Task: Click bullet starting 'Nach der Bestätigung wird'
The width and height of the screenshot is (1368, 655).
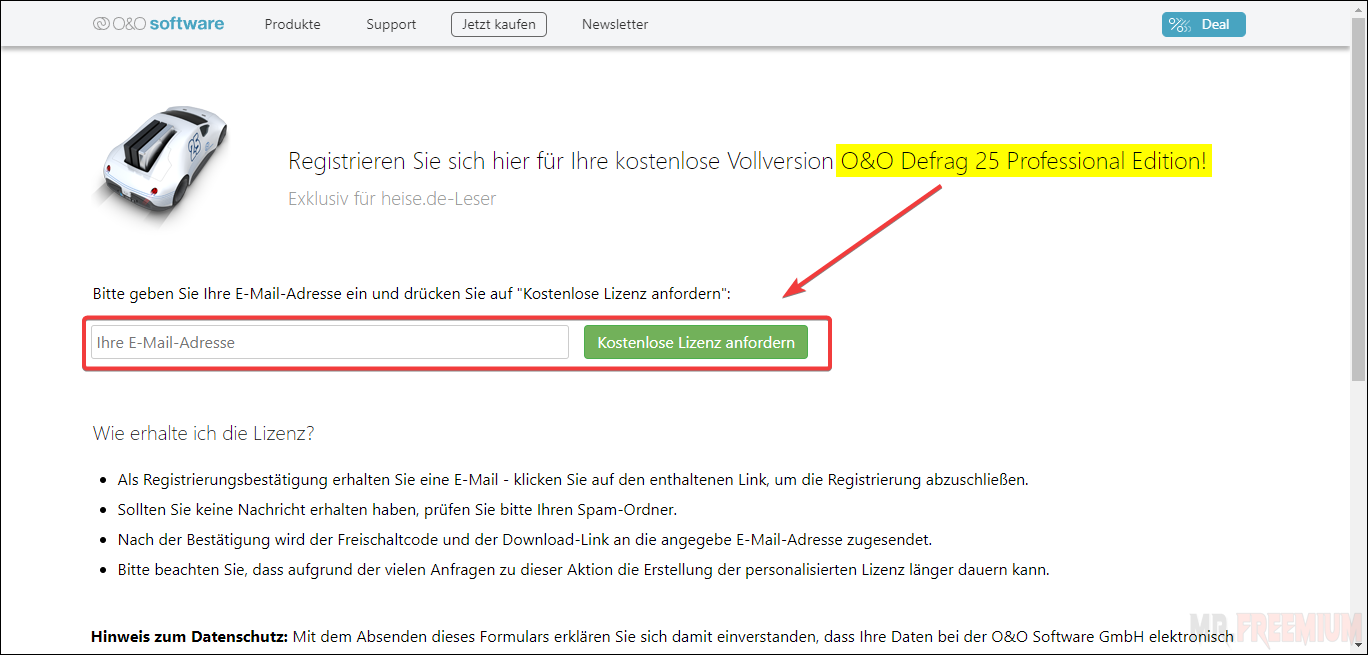Action: 525,540
